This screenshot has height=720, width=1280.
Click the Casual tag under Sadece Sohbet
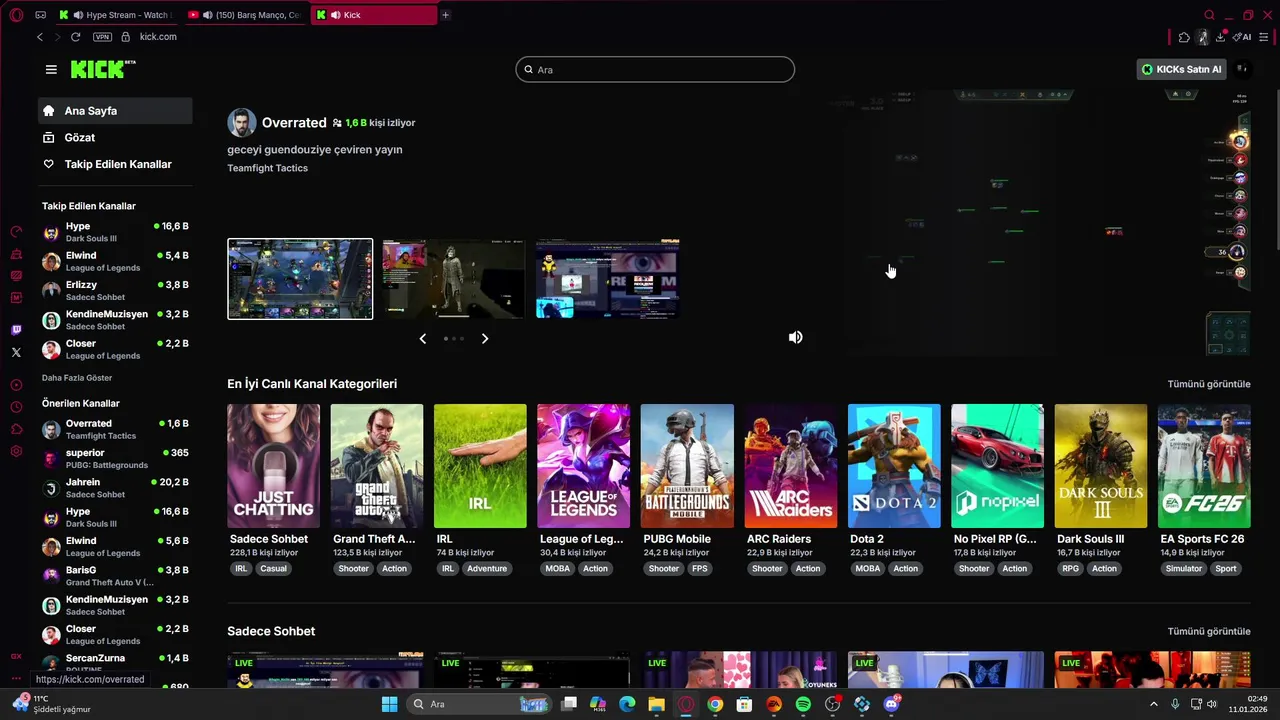[273, 568]
